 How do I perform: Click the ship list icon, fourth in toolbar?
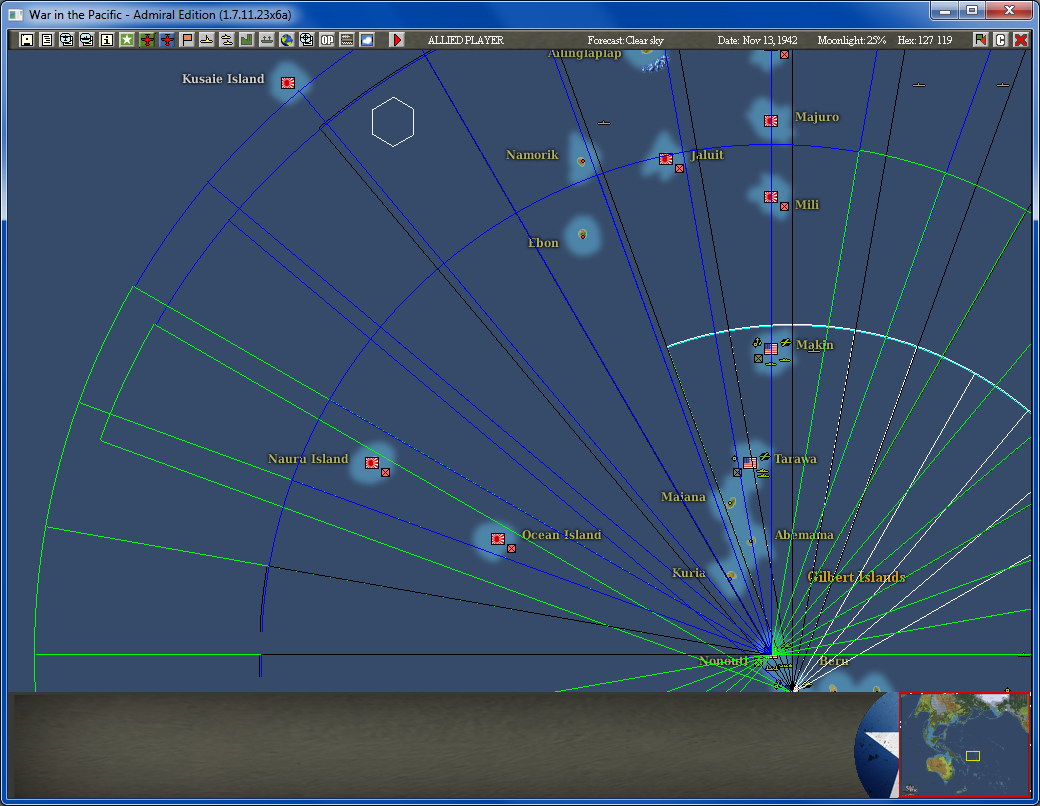pos(86,40)
